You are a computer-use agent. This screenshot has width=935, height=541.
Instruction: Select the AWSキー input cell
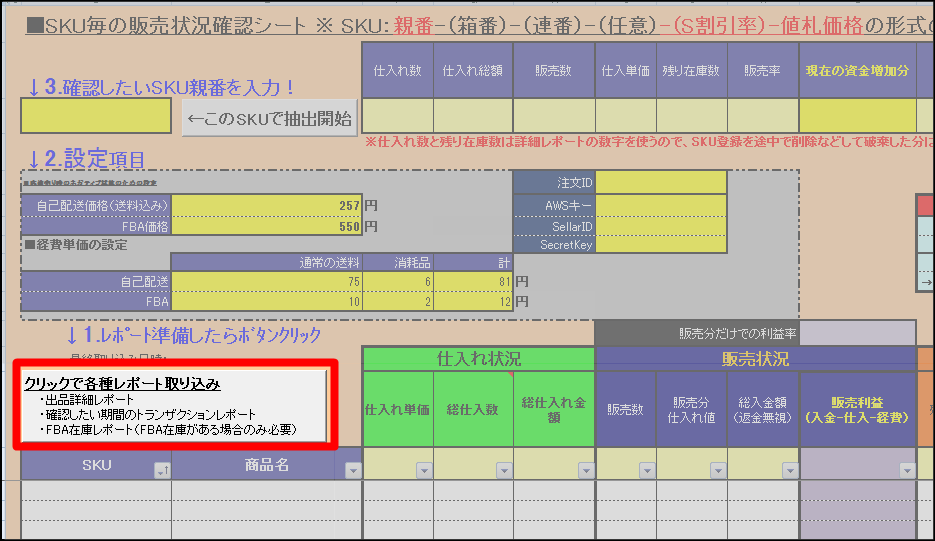[x=661, y=205]
